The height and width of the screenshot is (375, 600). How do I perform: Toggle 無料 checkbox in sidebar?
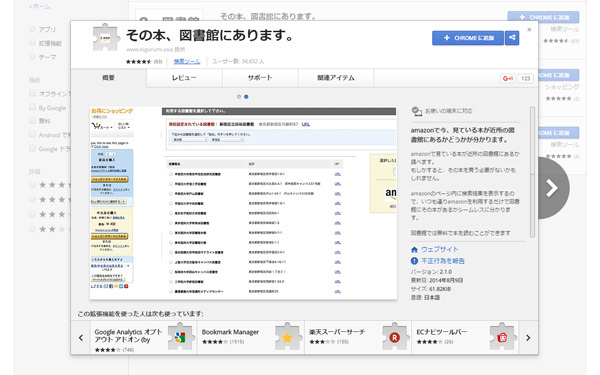32,121
